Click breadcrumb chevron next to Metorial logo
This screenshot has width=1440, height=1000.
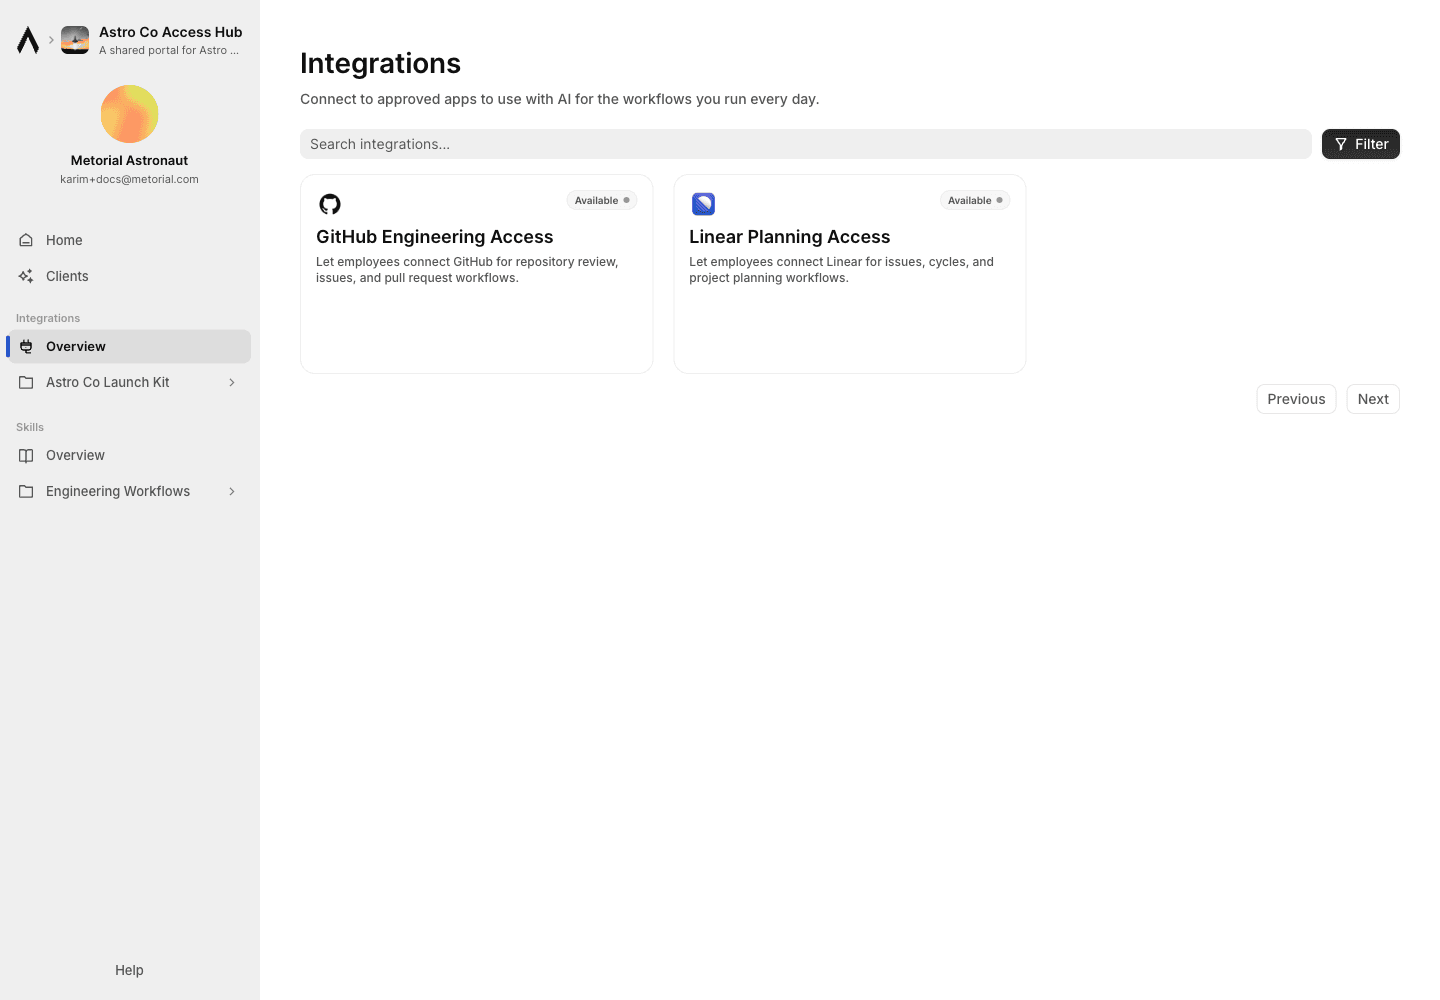tap(51, 40)
